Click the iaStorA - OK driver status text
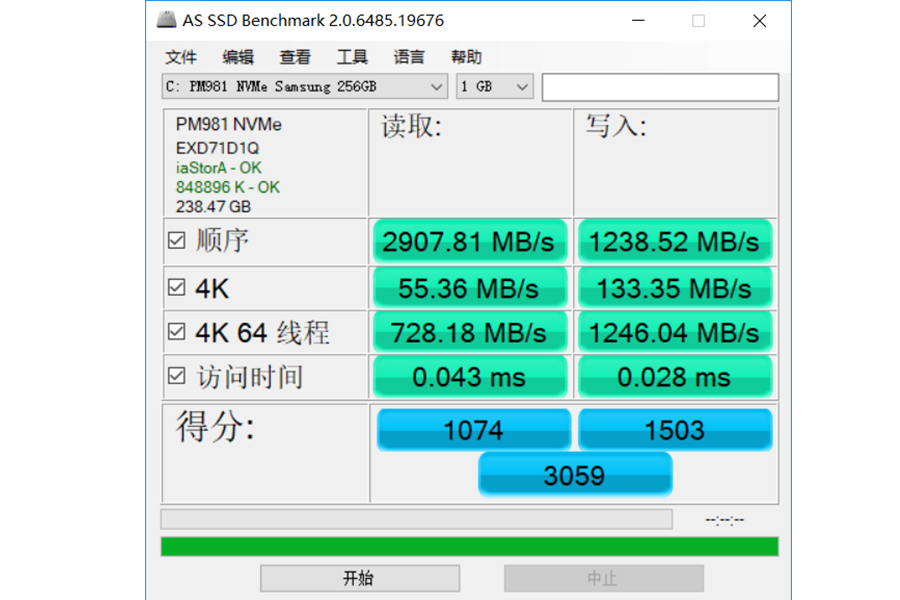This screenshot has height=600, width=900. pos(218,168)
